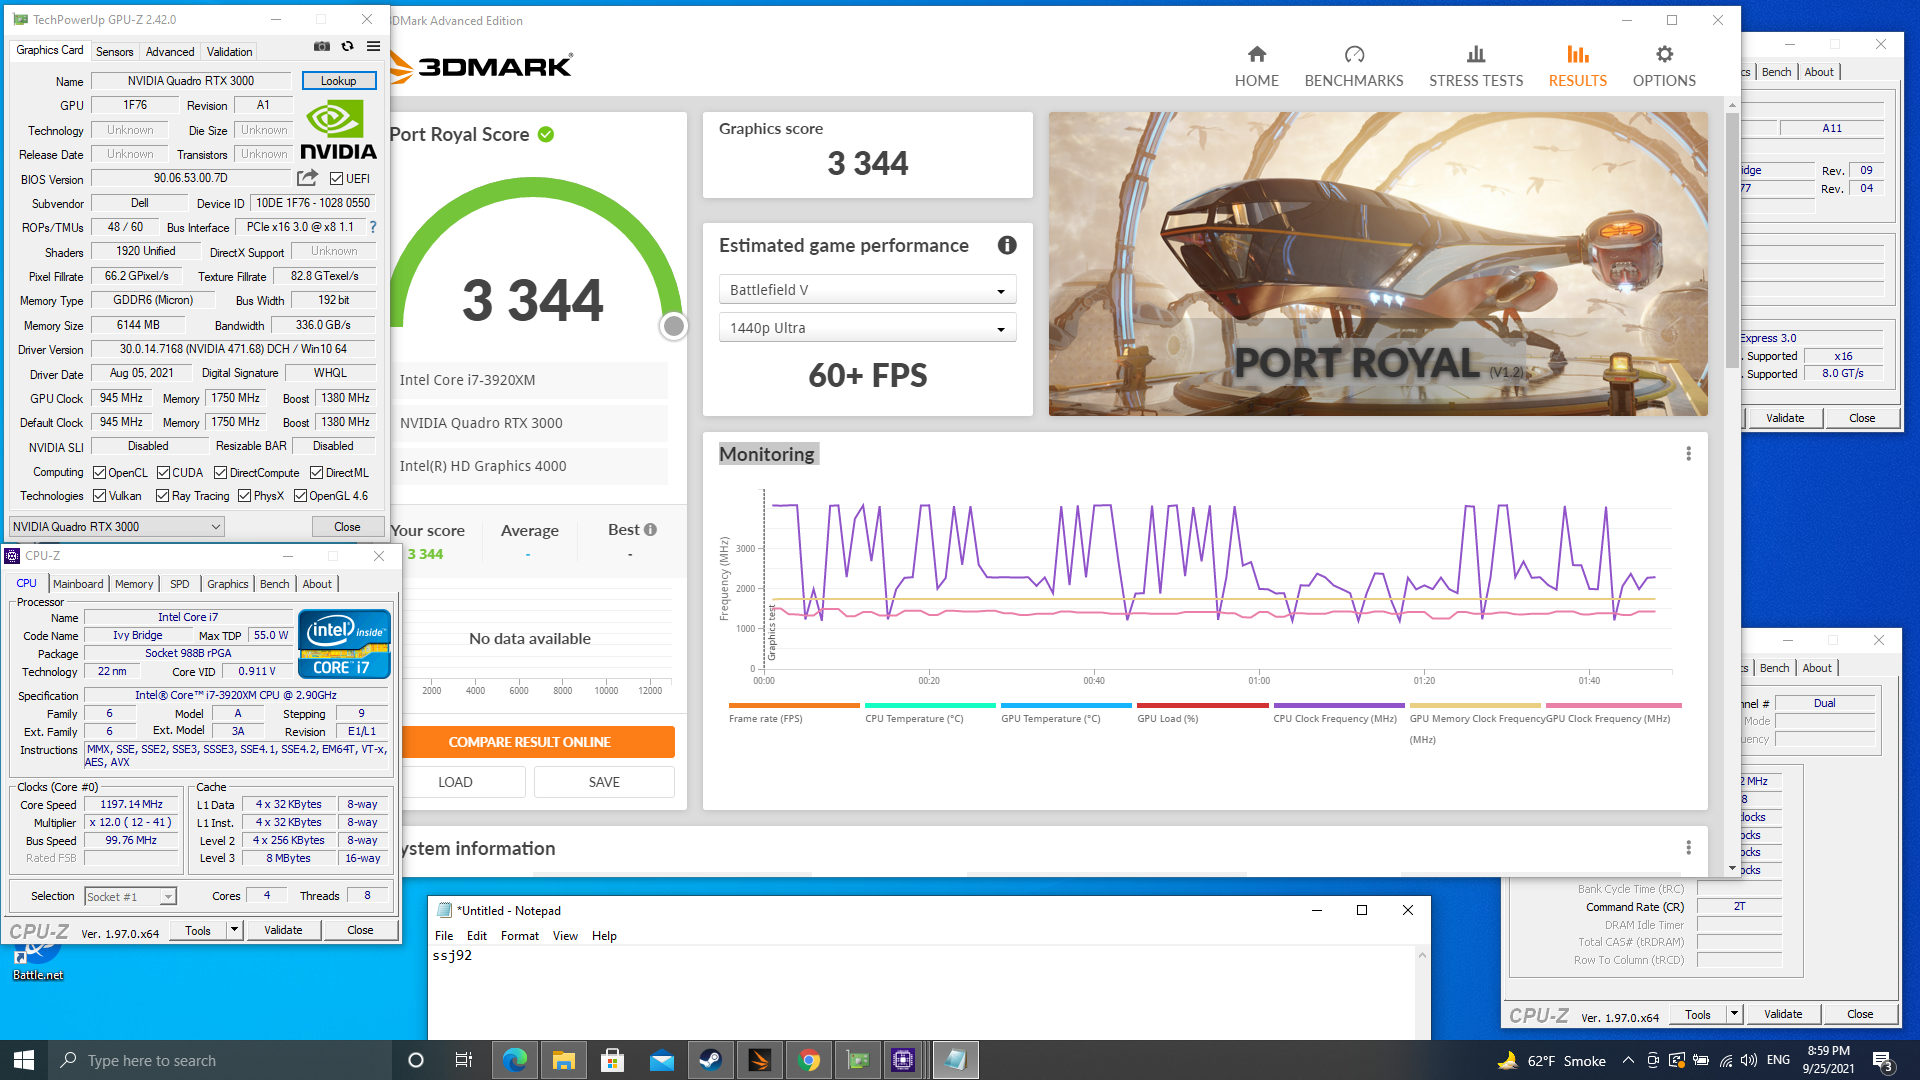Open 3DMark HOME page
Viewport: 1920px width, 1080px height.
(x=1256, y=67)
